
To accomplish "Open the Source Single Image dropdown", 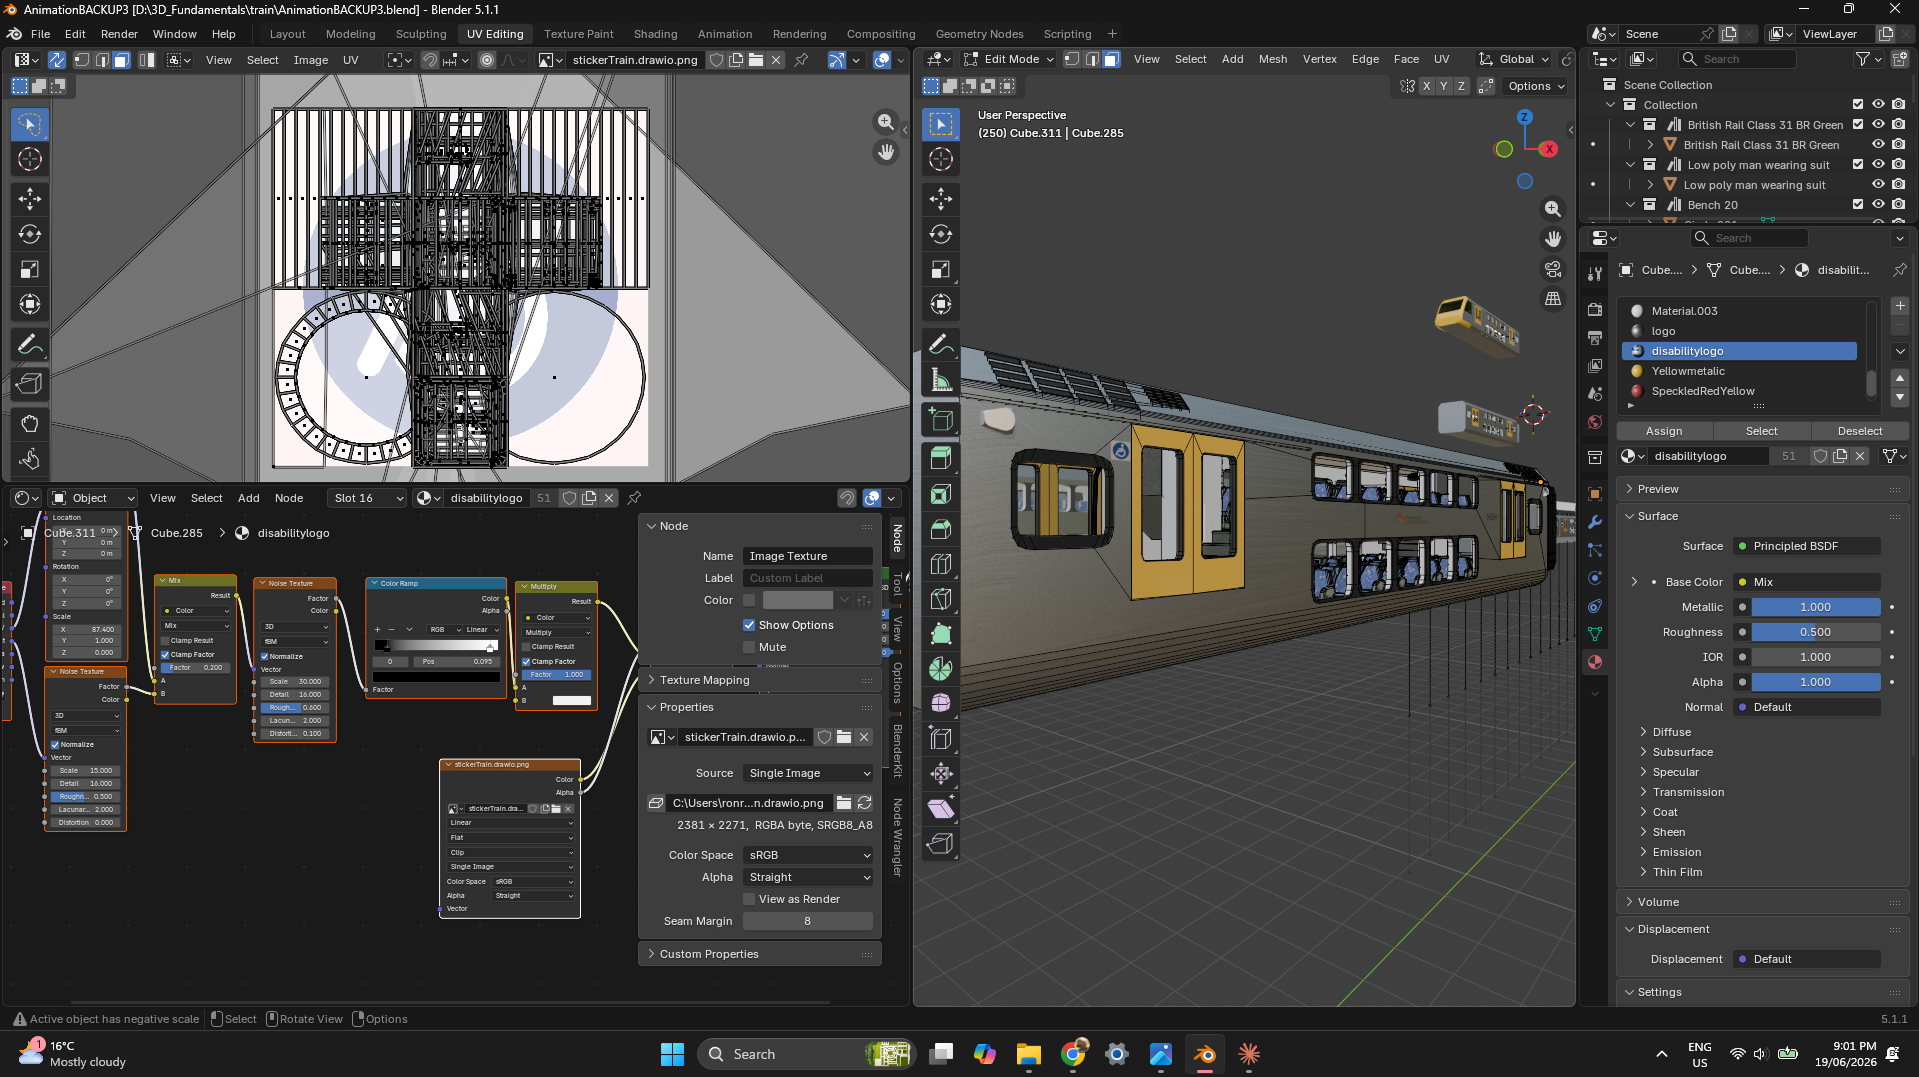I will pos(809,773).
